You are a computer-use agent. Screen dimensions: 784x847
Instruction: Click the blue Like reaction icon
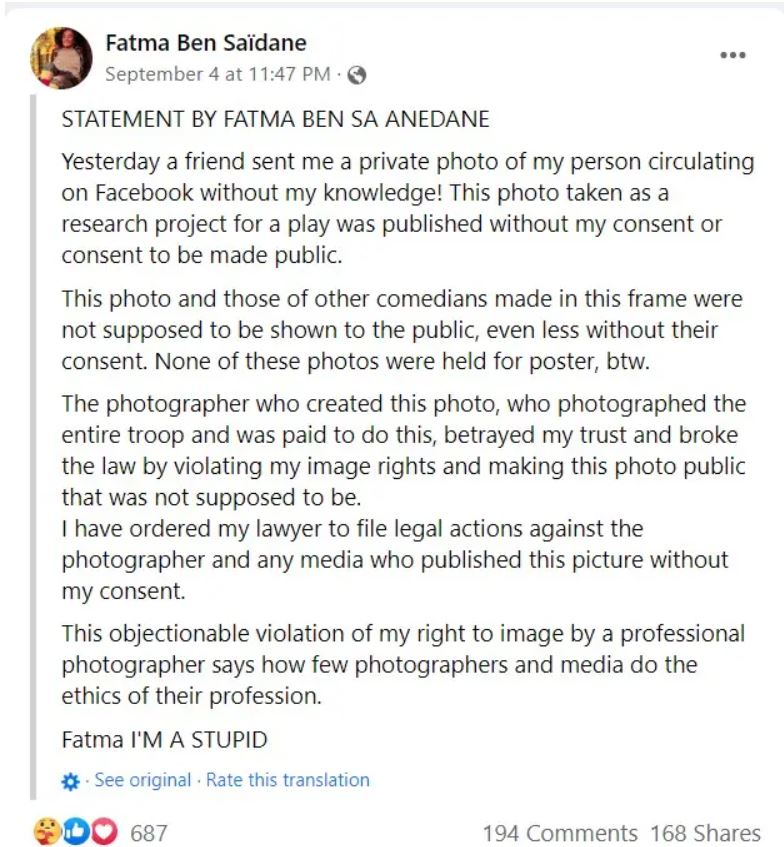pos(75,831)
